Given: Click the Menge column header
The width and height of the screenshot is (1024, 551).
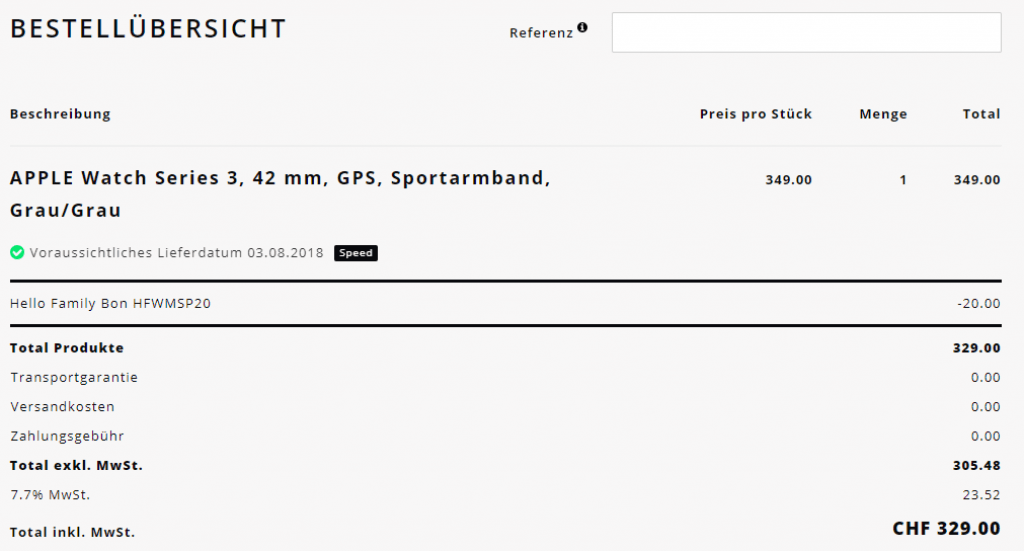Looking at the screenshot, I should (x=883, y=114).
